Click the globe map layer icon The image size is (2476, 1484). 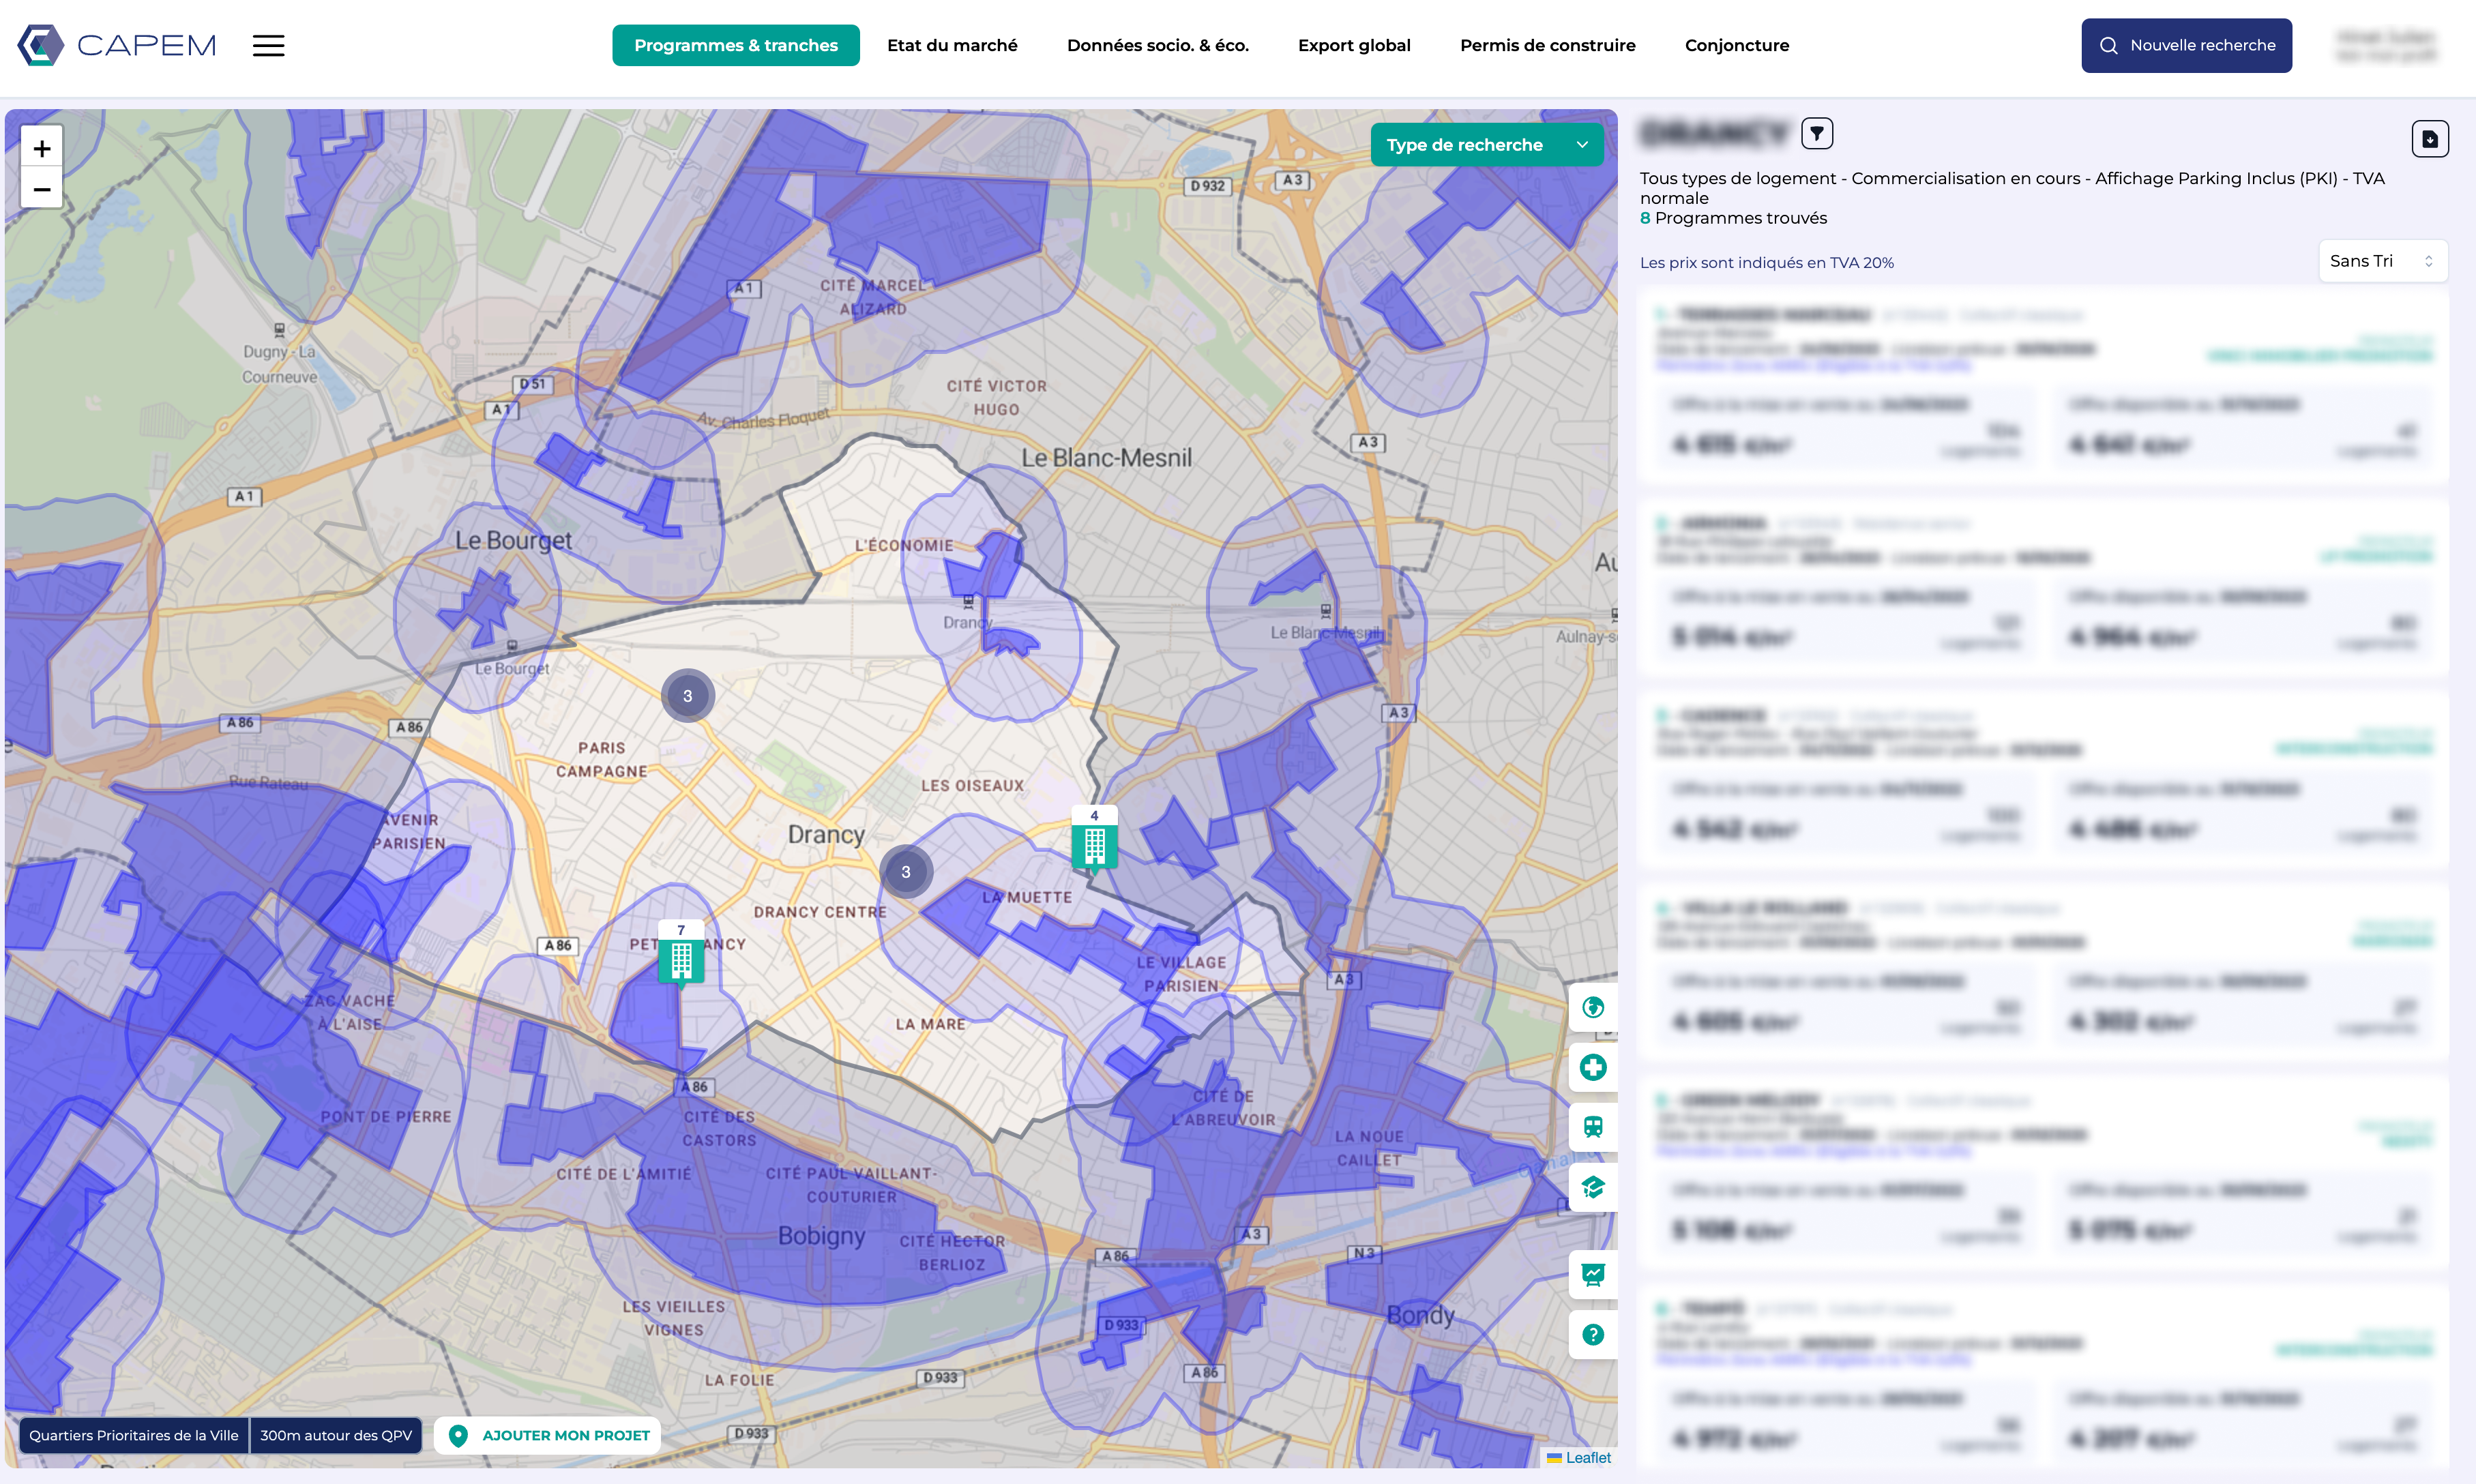pyautogui.click(x=1592, y=1007)
